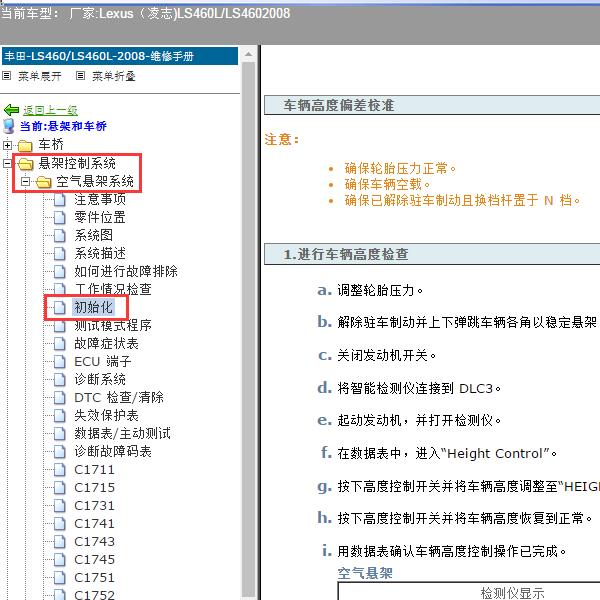600x600 pixels.
Task: Collapse the 空气悬架系统 sub-node
Action: tap(25, 182)
